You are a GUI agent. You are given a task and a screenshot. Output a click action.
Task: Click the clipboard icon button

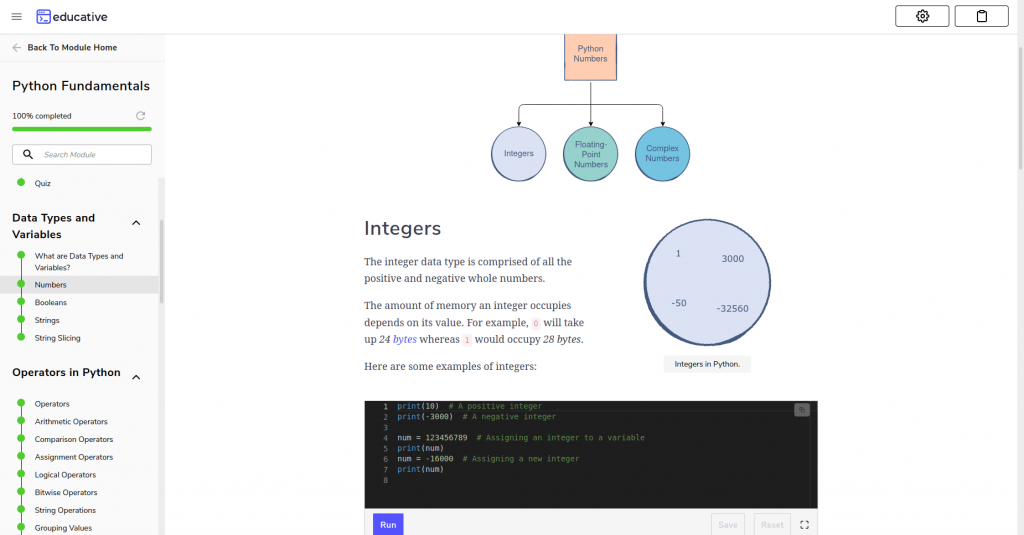click(982, 16)
